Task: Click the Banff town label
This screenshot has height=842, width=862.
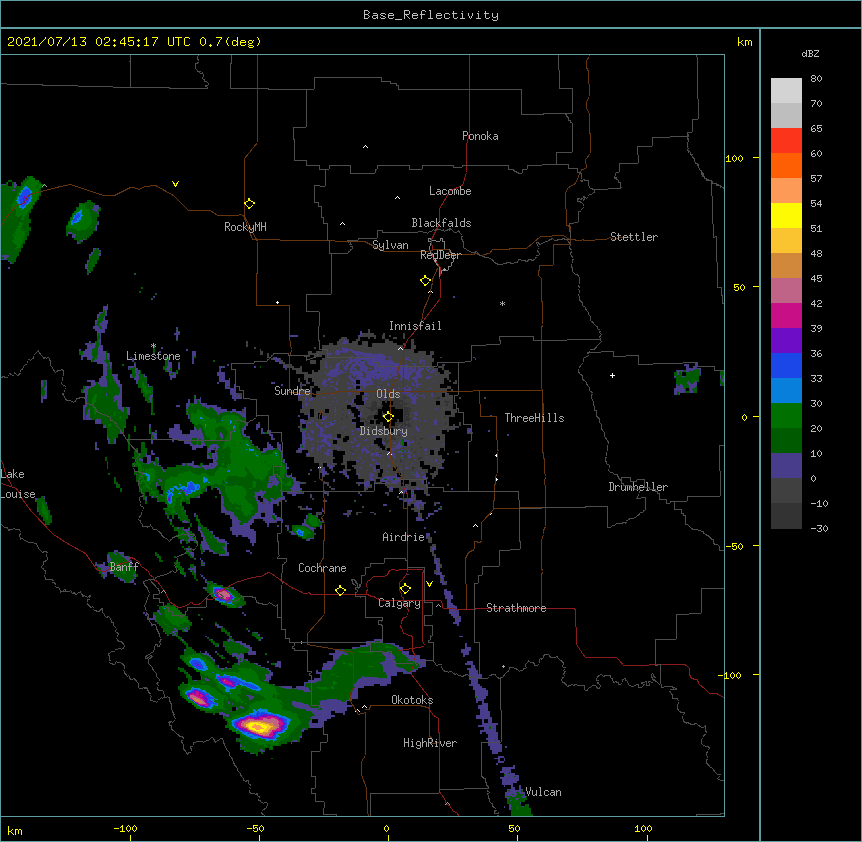Action: [x=124, y=567]
